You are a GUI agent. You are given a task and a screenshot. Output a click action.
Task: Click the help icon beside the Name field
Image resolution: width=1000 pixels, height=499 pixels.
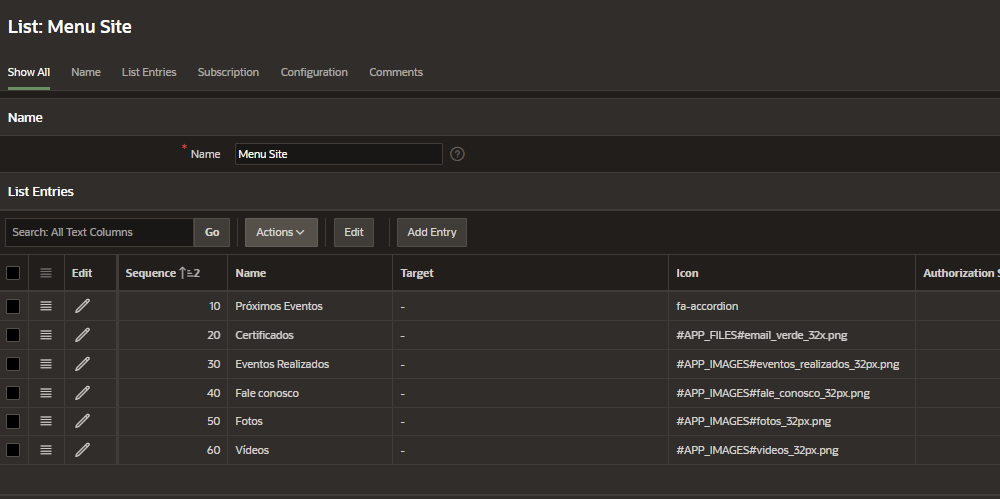[x=457, y=154]
